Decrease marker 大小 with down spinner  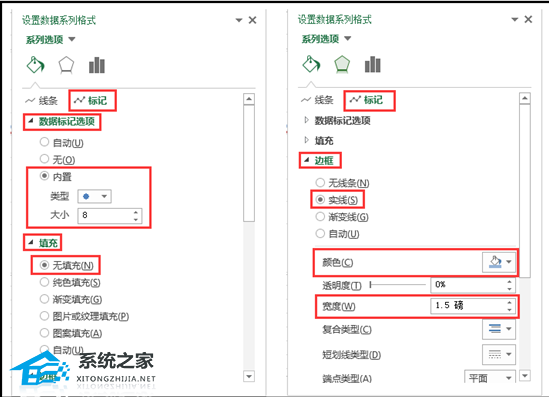point(136,219)
